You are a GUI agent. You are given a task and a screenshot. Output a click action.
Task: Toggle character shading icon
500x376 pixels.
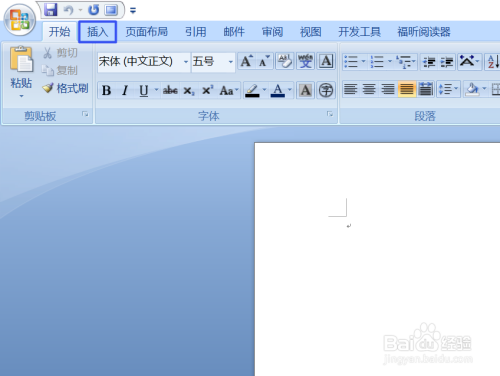tap(305, 90)
